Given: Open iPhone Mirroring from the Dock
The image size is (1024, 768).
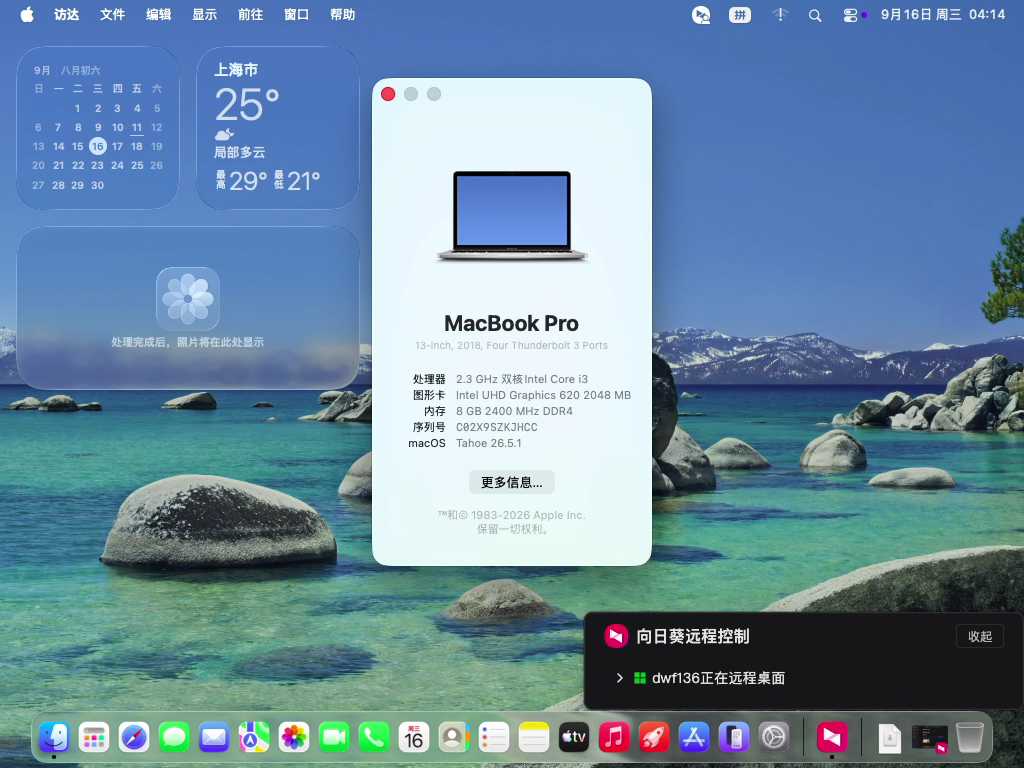Looking at the screenshot, I should pos(734,738).
